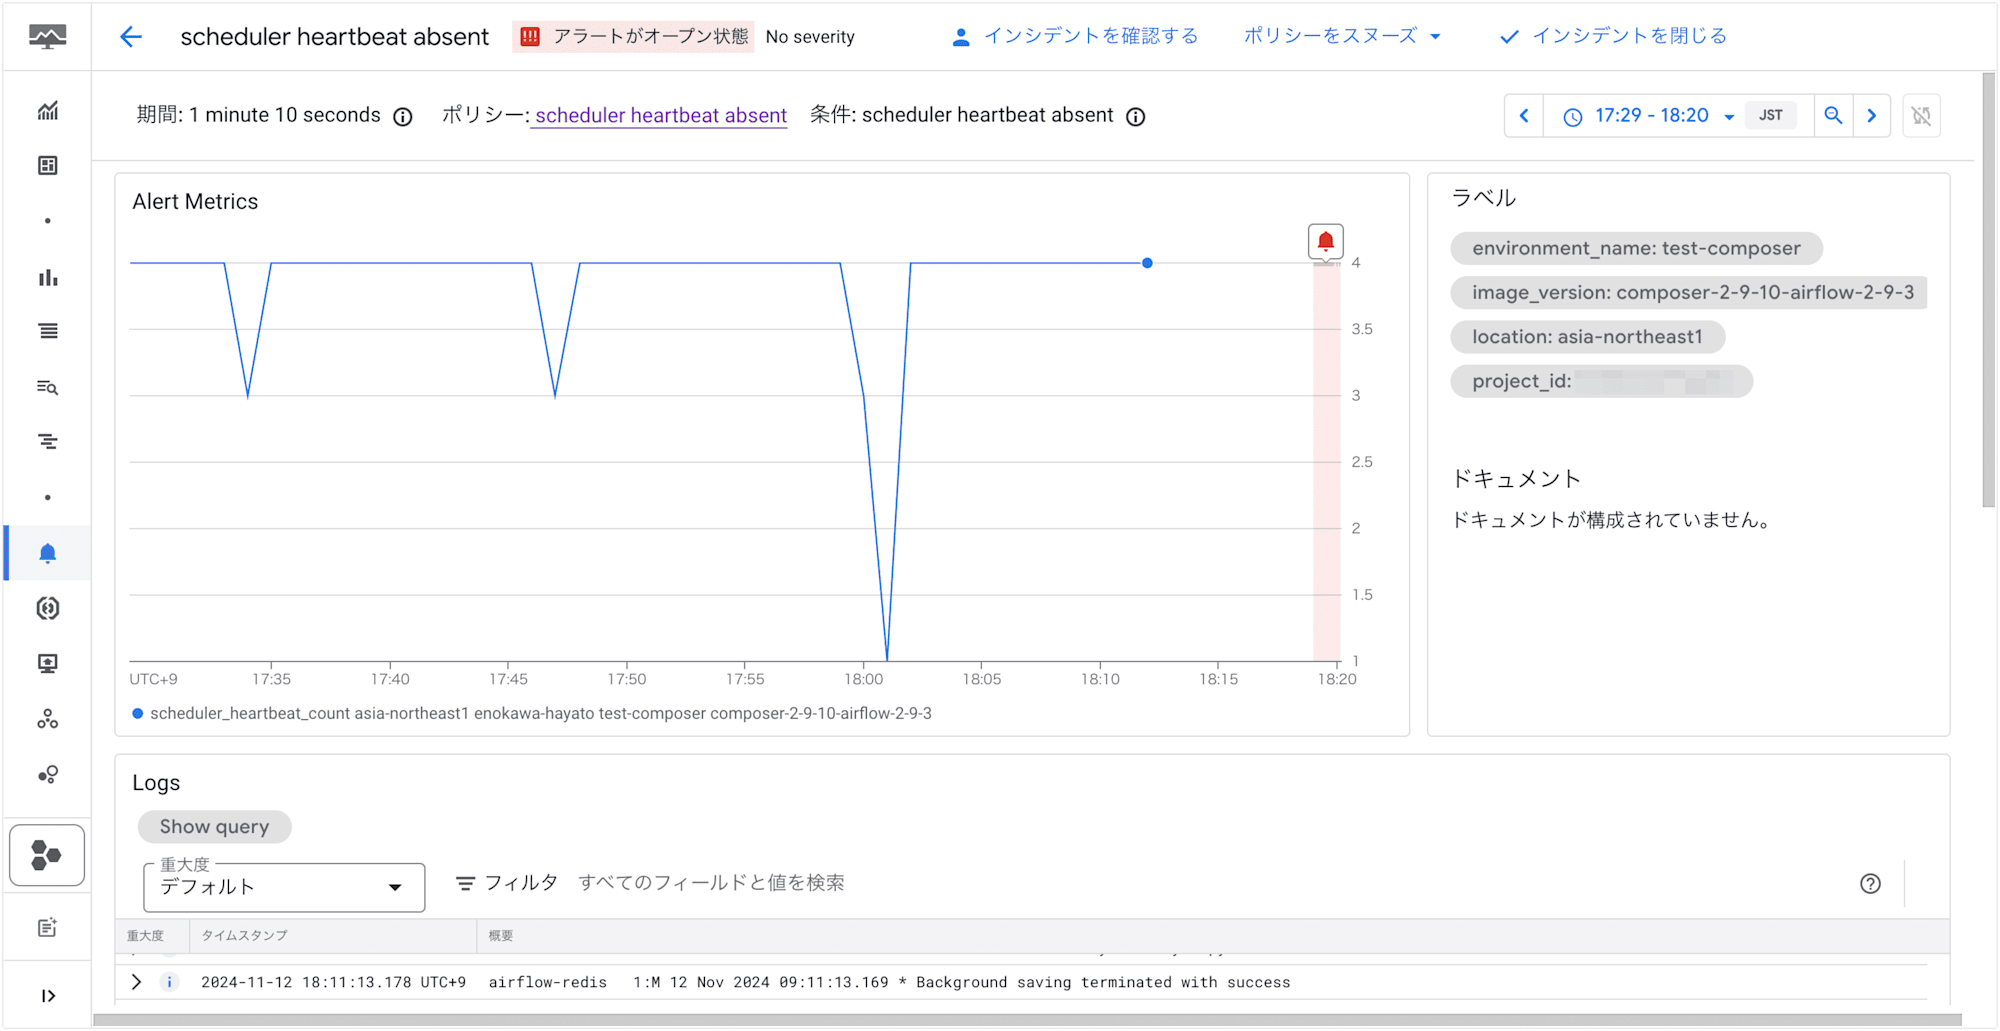Open the three-circle groups icon in sidebar
The width and height of the screenshot is (2000, 1031).
coord(47,719)
